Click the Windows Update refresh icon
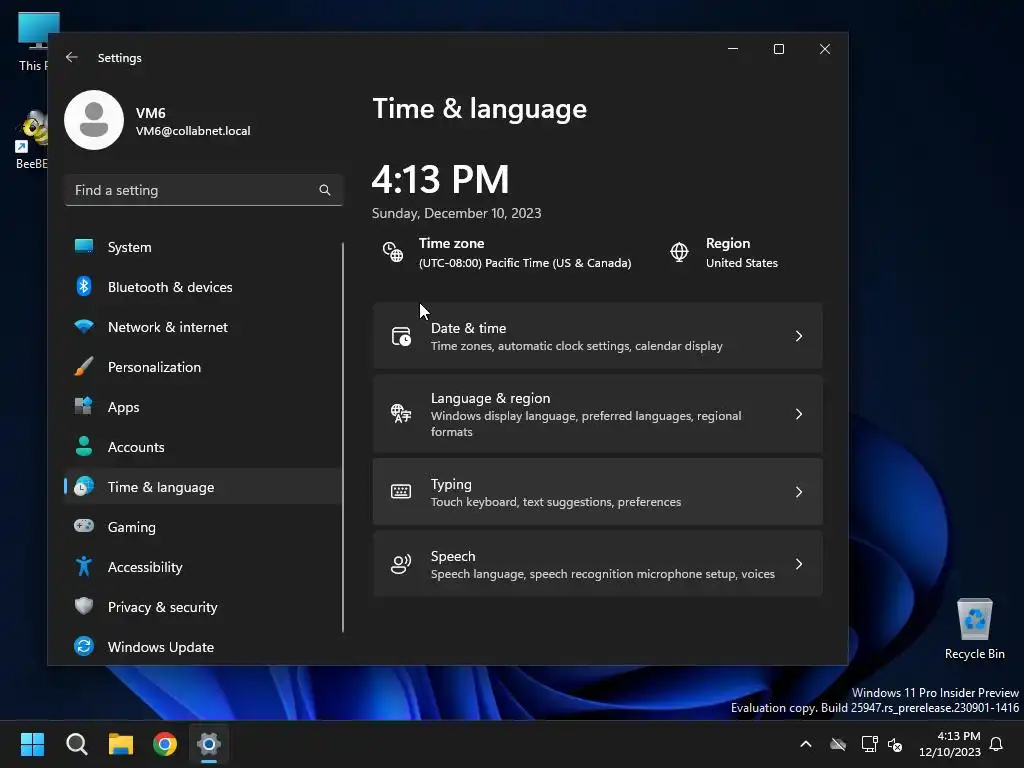This screenshot has height=768, width=1024. (x=84, y=646)
